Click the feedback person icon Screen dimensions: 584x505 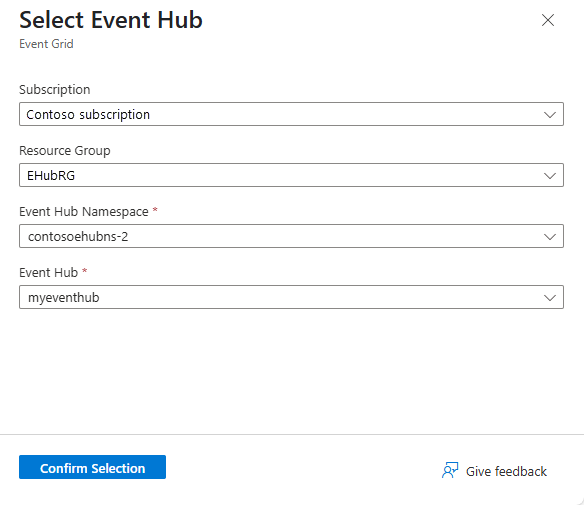pos(450,470)
